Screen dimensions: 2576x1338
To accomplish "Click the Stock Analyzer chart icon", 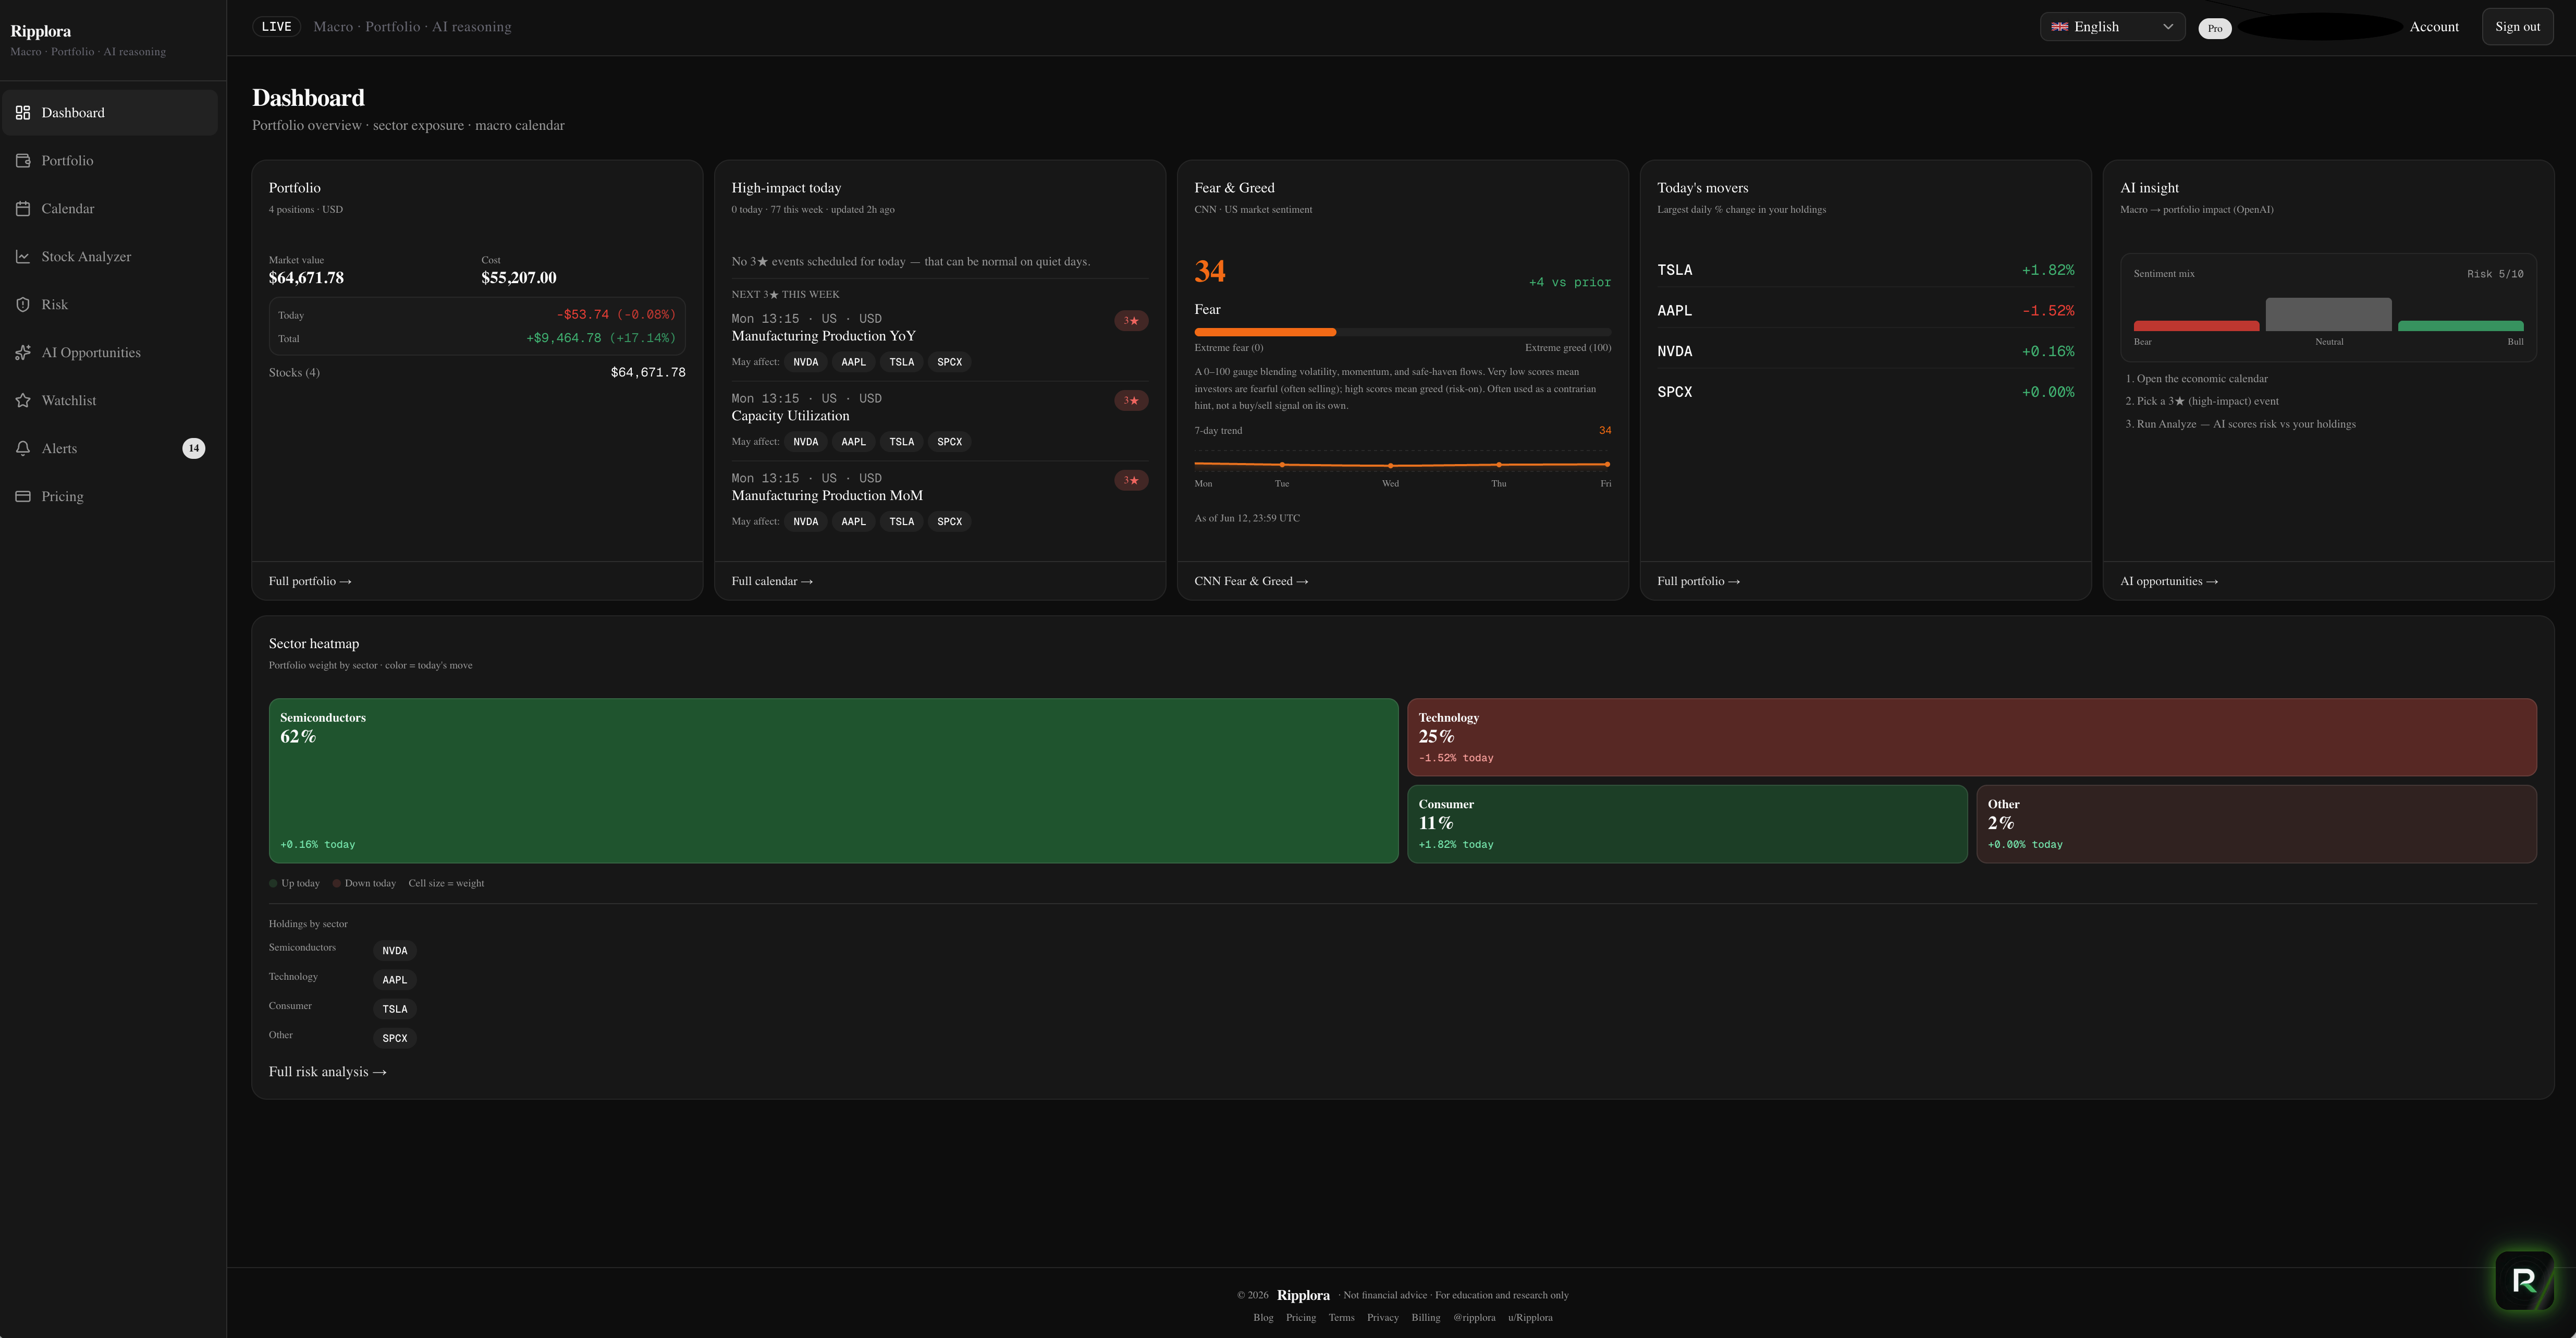I will 23,257.
